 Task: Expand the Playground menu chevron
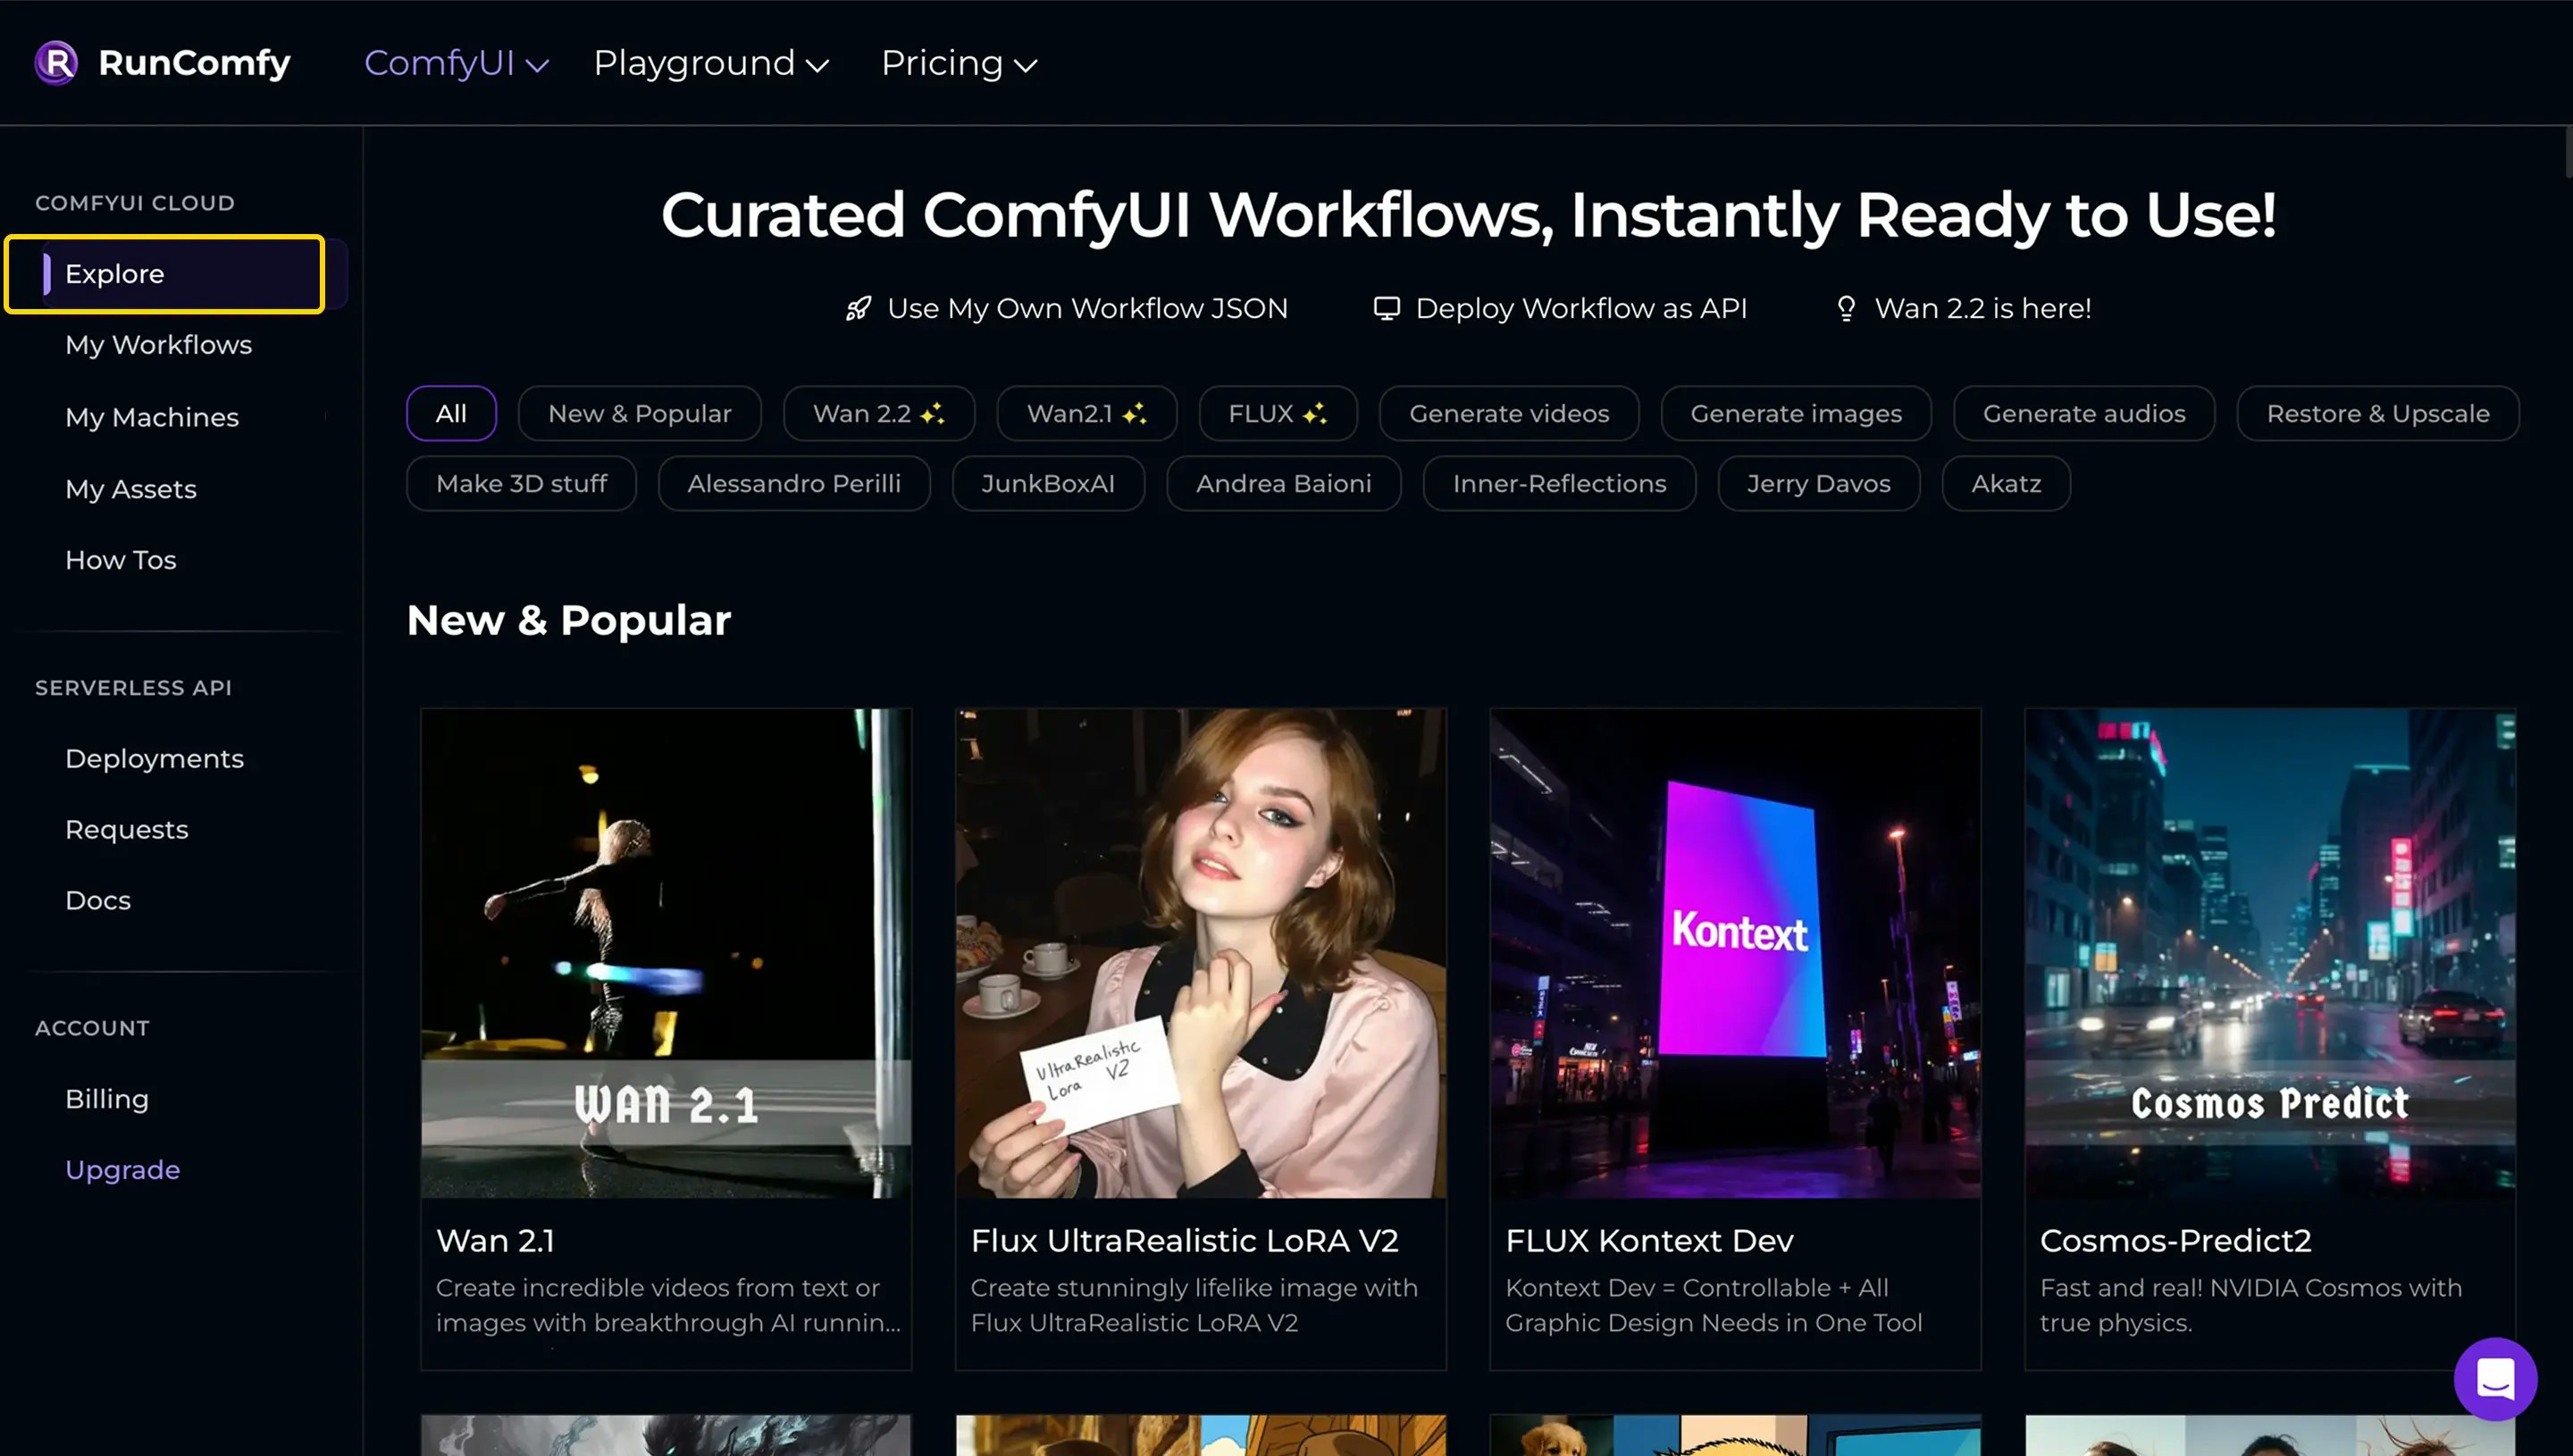817,65
